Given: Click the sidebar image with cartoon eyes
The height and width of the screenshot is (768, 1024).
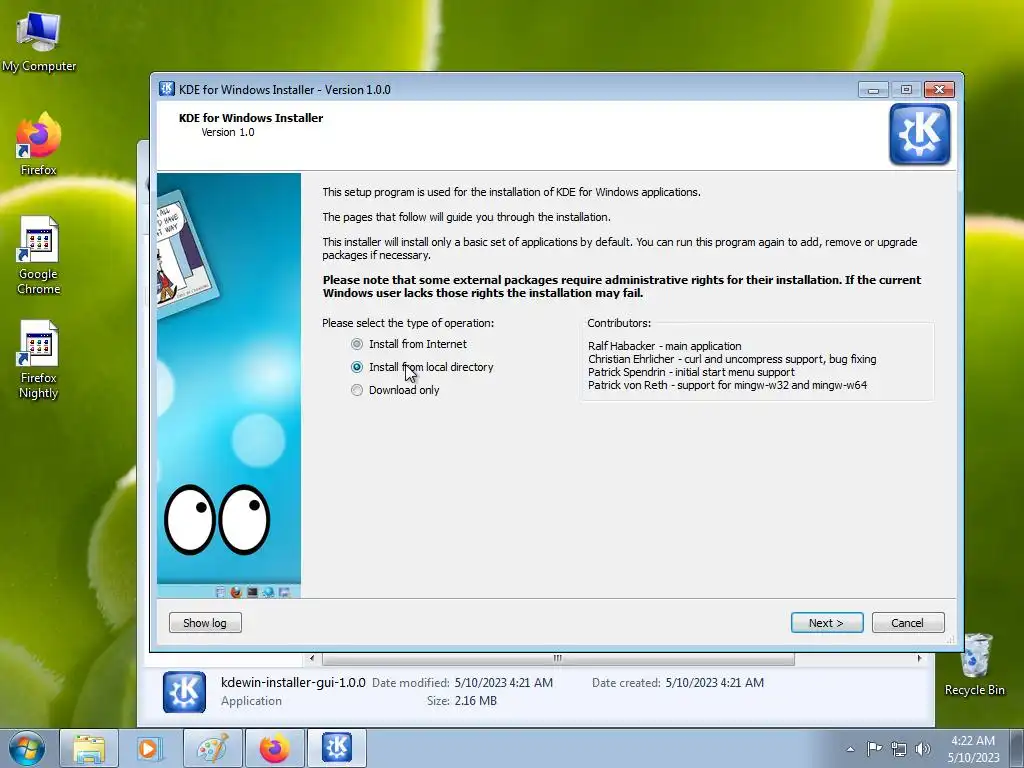Looking at the screenshot, I should (229, 385).
